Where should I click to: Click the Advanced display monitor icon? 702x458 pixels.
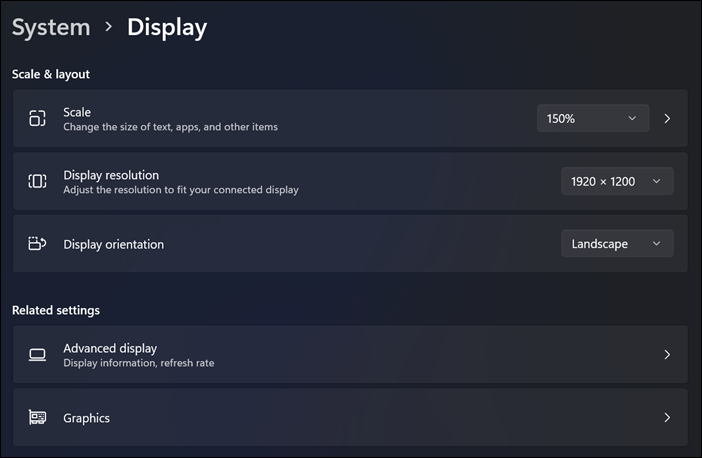click(37, 355)
